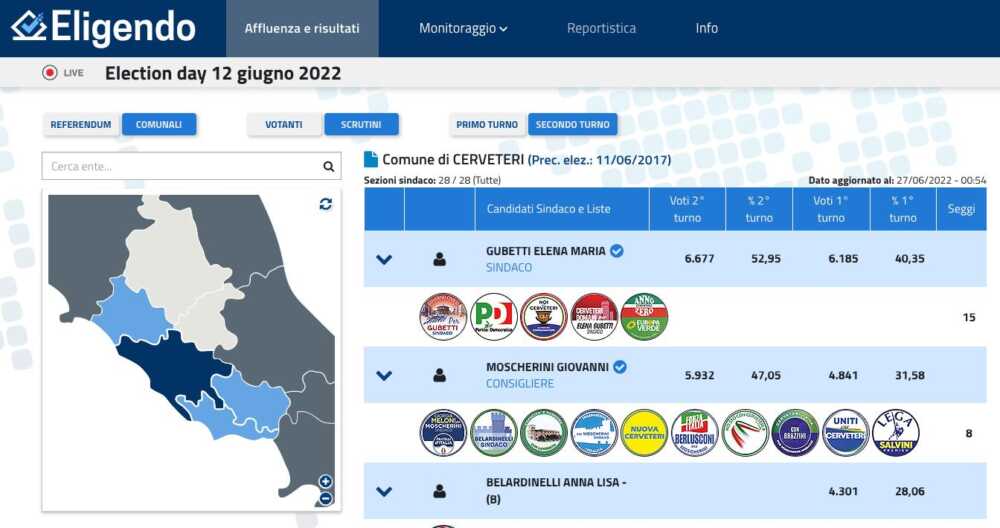1000x528 pixels.
Task: Expand the Belardinelli Anna Lisa row chevron
Action: [384, 492]
